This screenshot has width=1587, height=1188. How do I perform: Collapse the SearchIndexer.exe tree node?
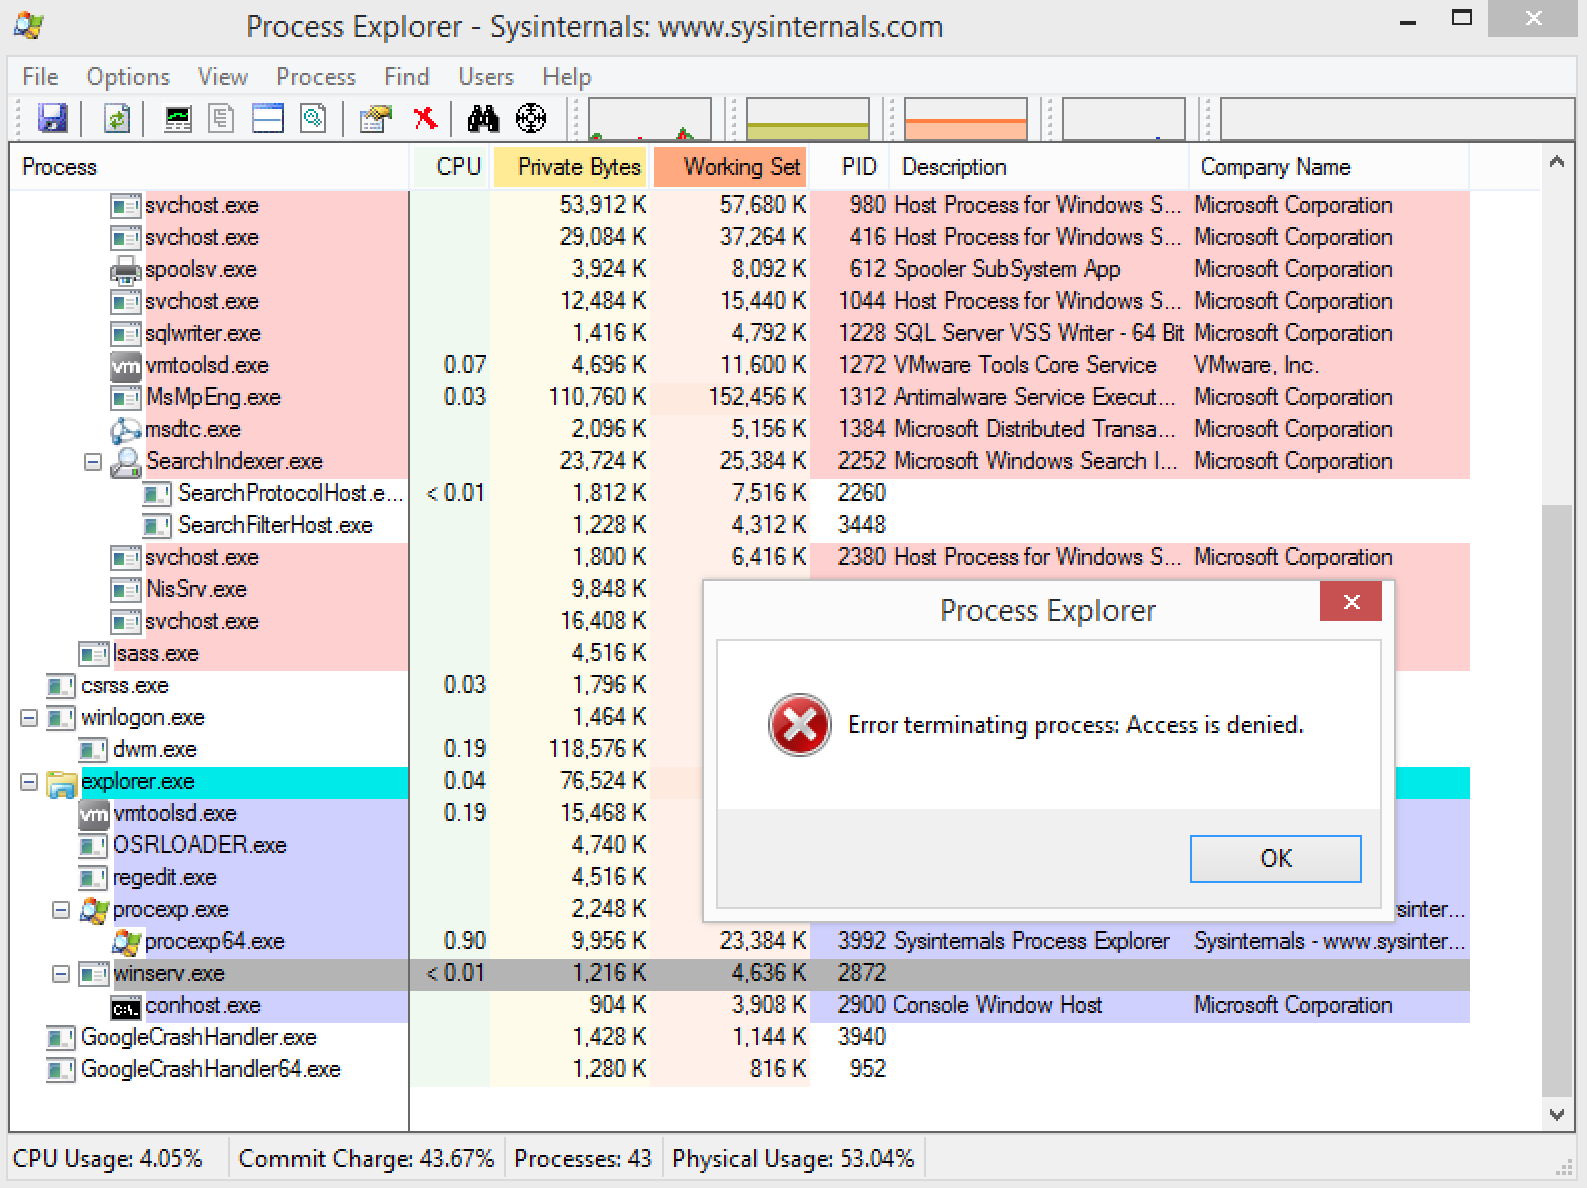click(x=93, y=462)
